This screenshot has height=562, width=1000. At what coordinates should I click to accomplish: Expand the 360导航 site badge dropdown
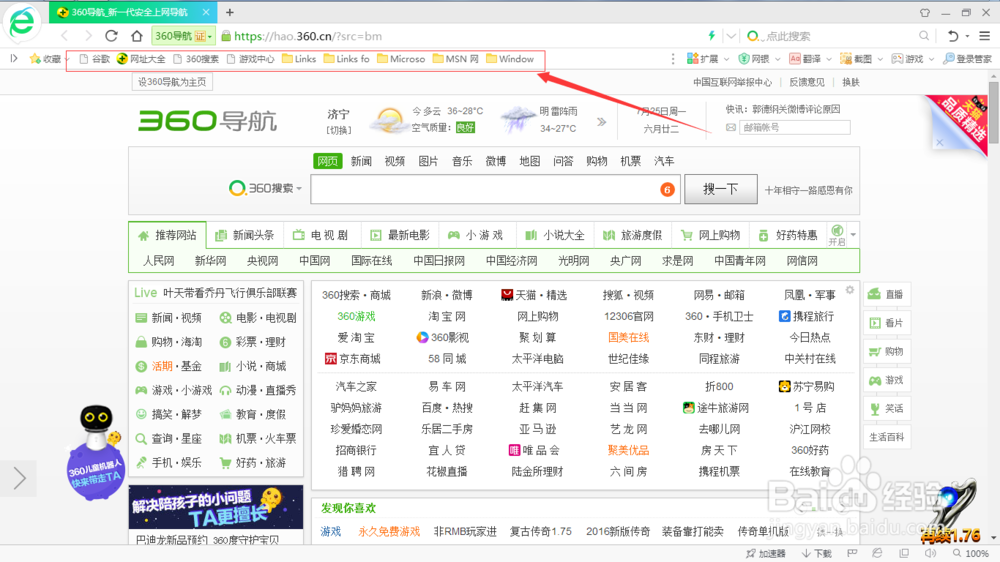click(209, 36)
